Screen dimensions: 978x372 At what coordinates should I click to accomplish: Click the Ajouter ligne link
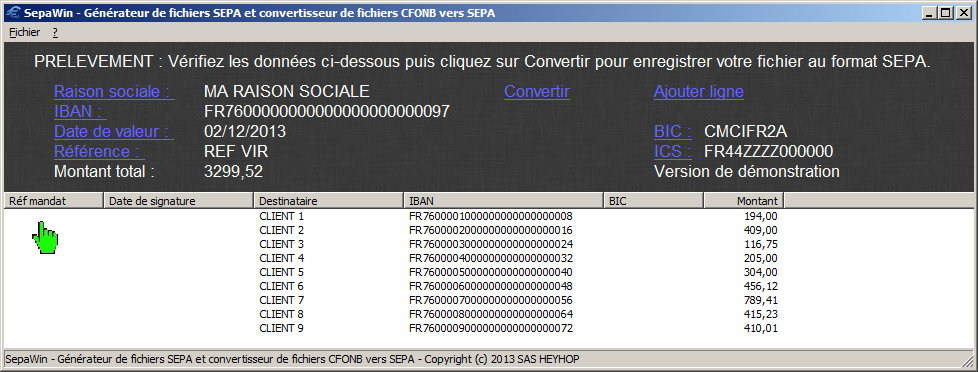pos(699,92)
